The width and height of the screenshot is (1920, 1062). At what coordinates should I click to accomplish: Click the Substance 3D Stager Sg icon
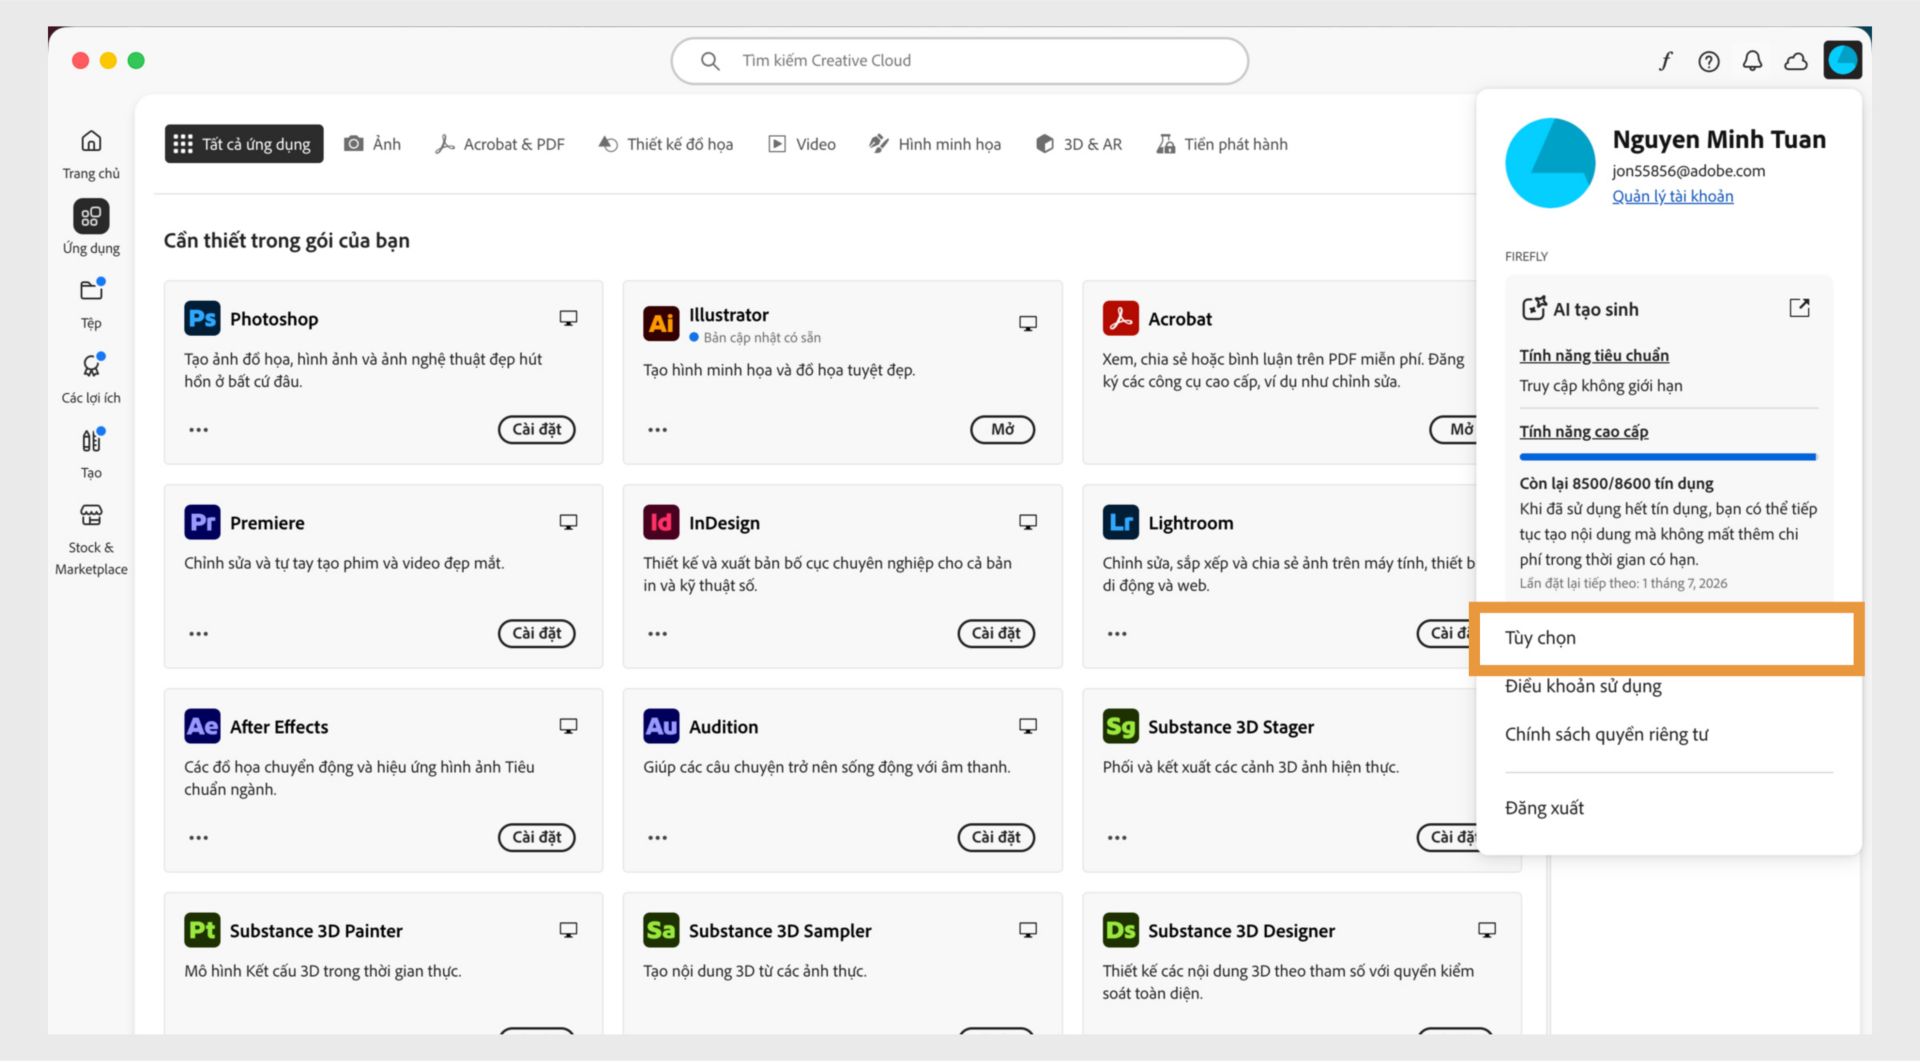pos(1120,726)
